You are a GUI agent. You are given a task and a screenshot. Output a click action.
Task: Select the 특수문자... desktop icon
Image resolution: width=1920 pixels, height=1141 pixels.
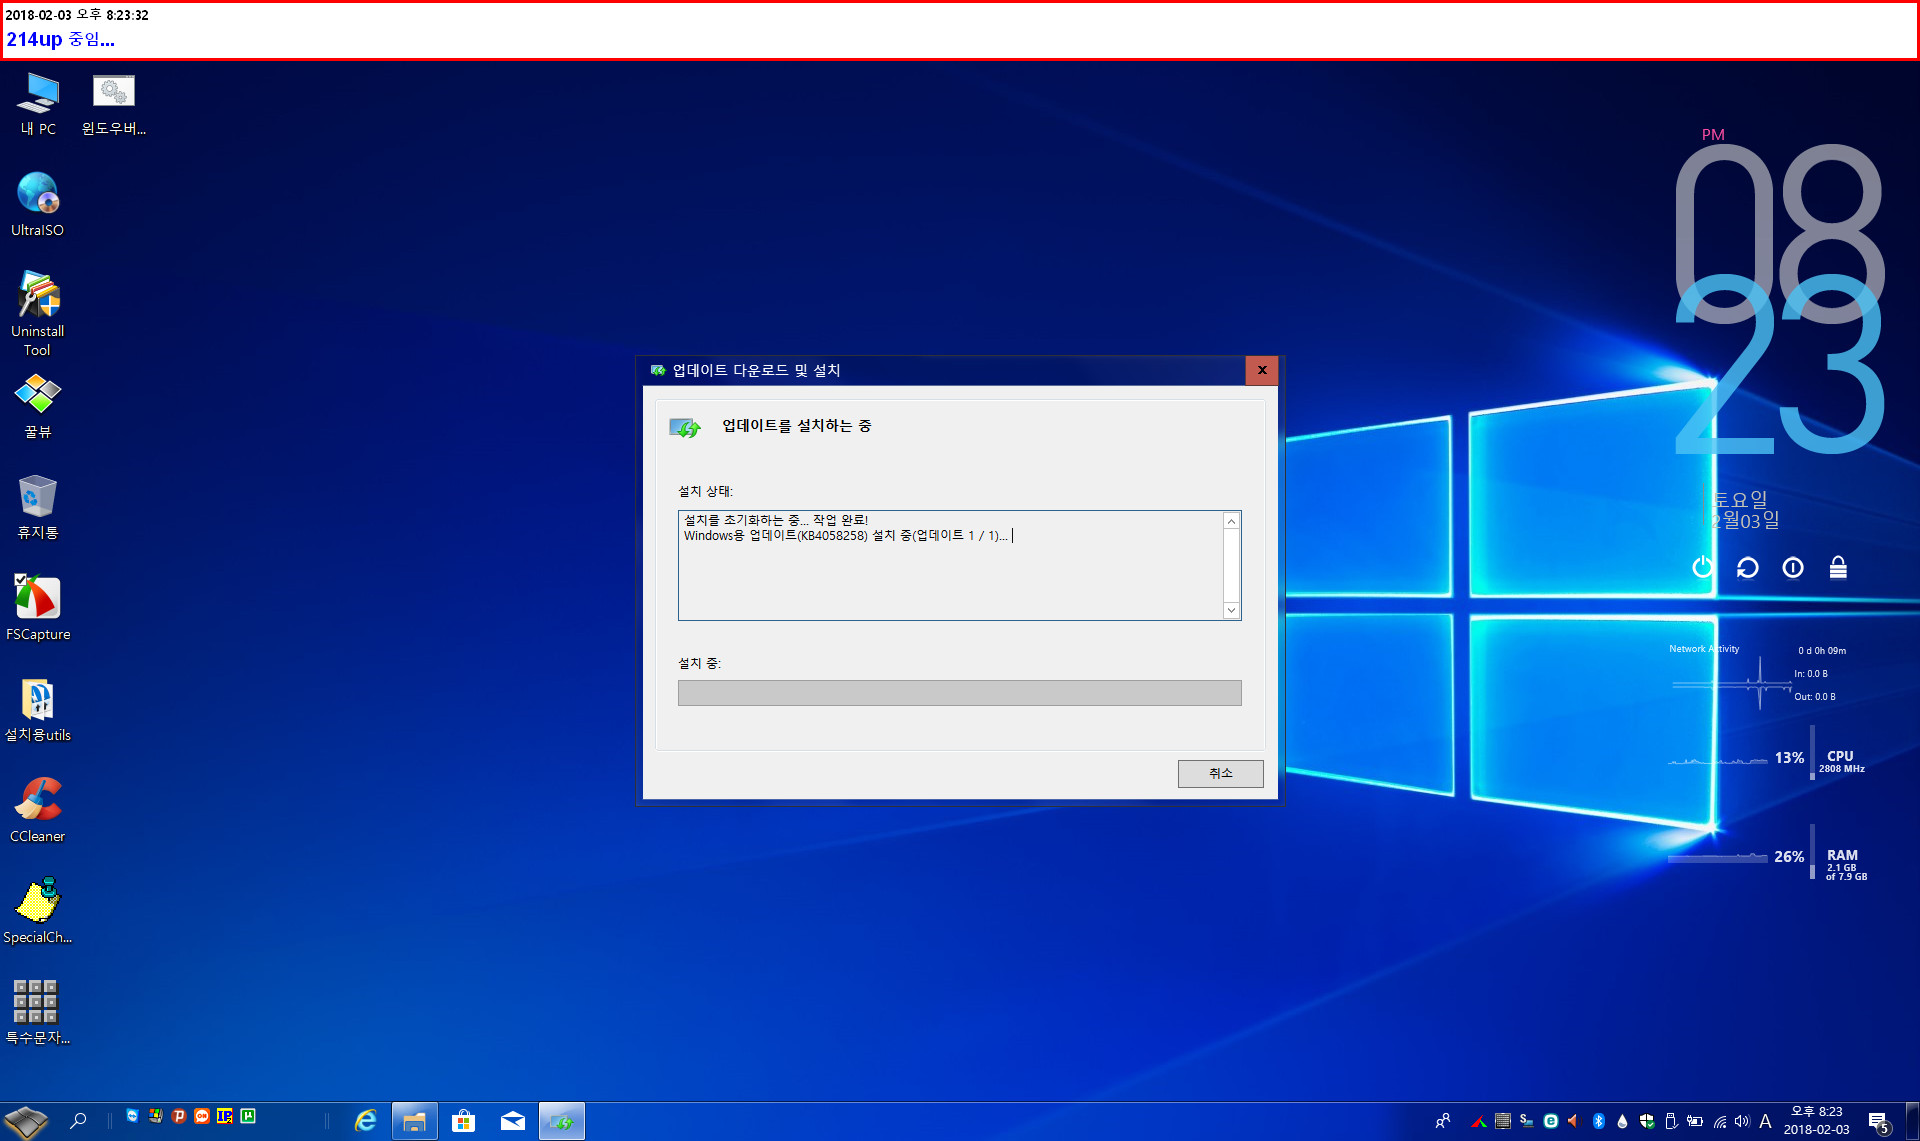pyautogui.click(x=38, y=1012)
